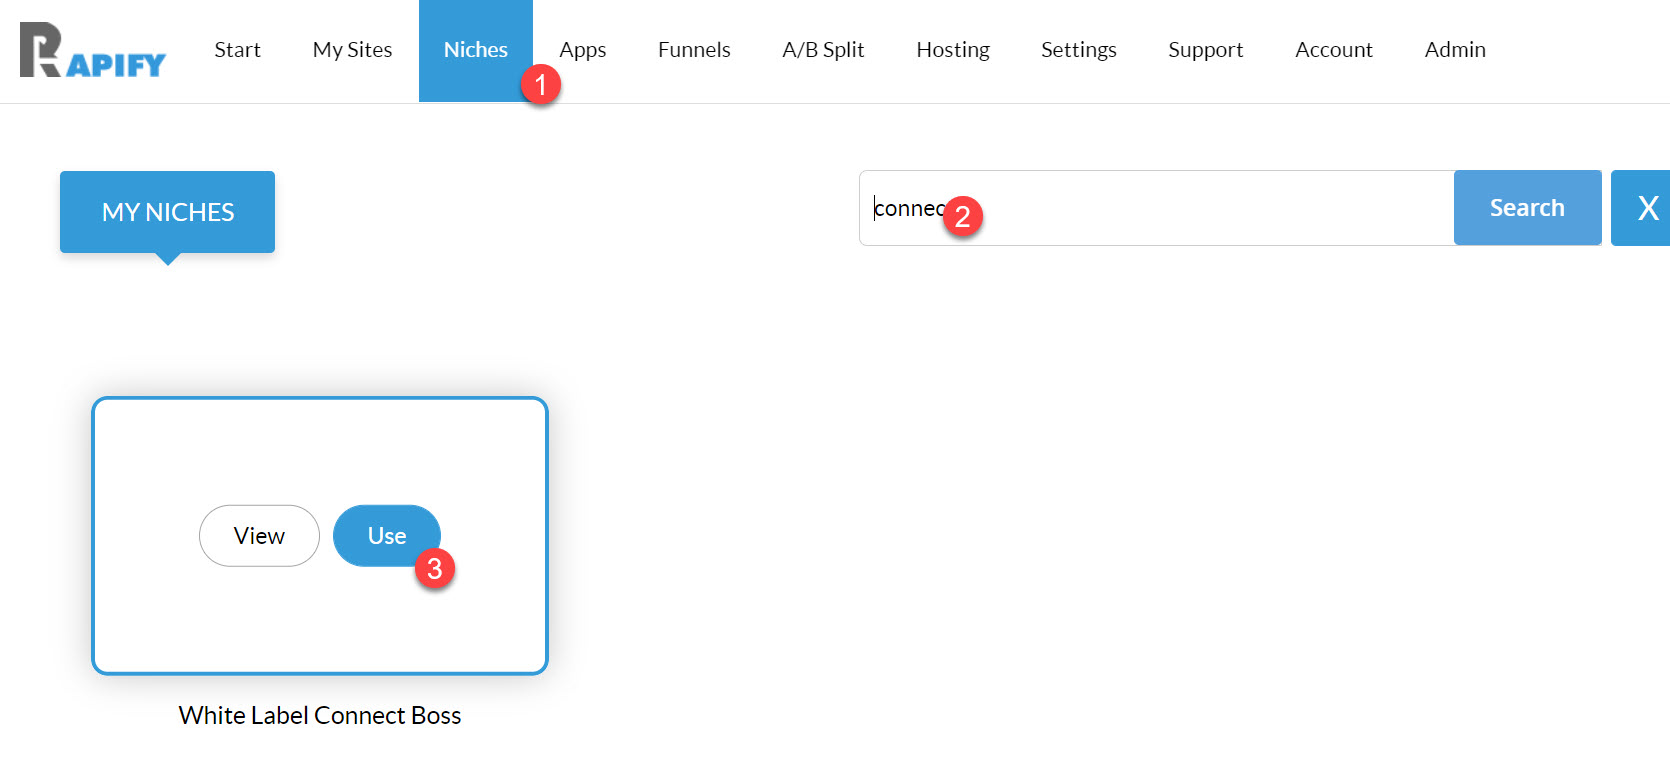Viewport: 1670px width, 784px height.
Task: Click the White Label Connect Boss title
Action: [x=320, y=715]
